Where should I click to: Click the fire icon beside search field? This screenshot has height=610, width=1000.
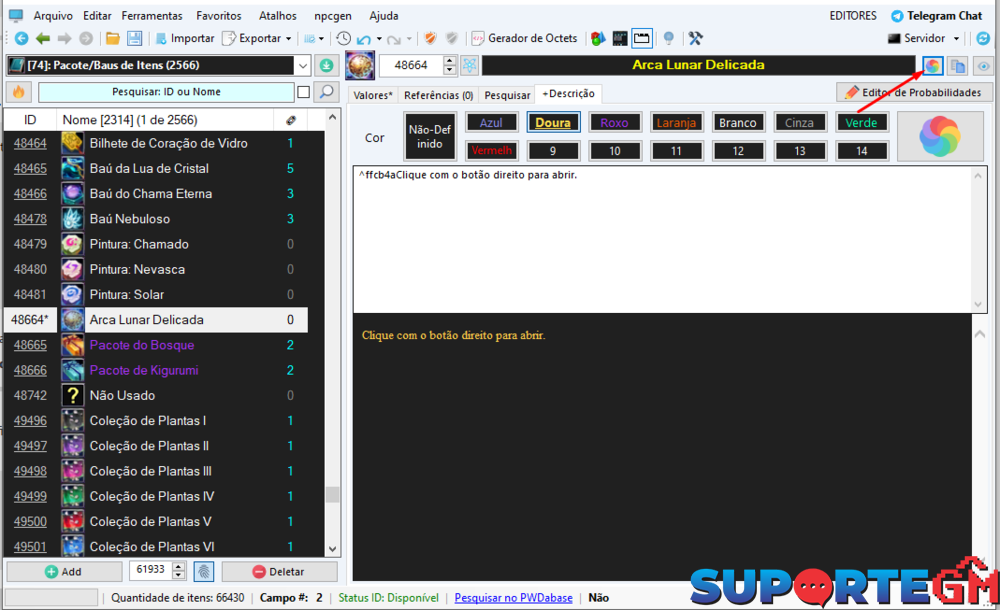tap(18, 92)
